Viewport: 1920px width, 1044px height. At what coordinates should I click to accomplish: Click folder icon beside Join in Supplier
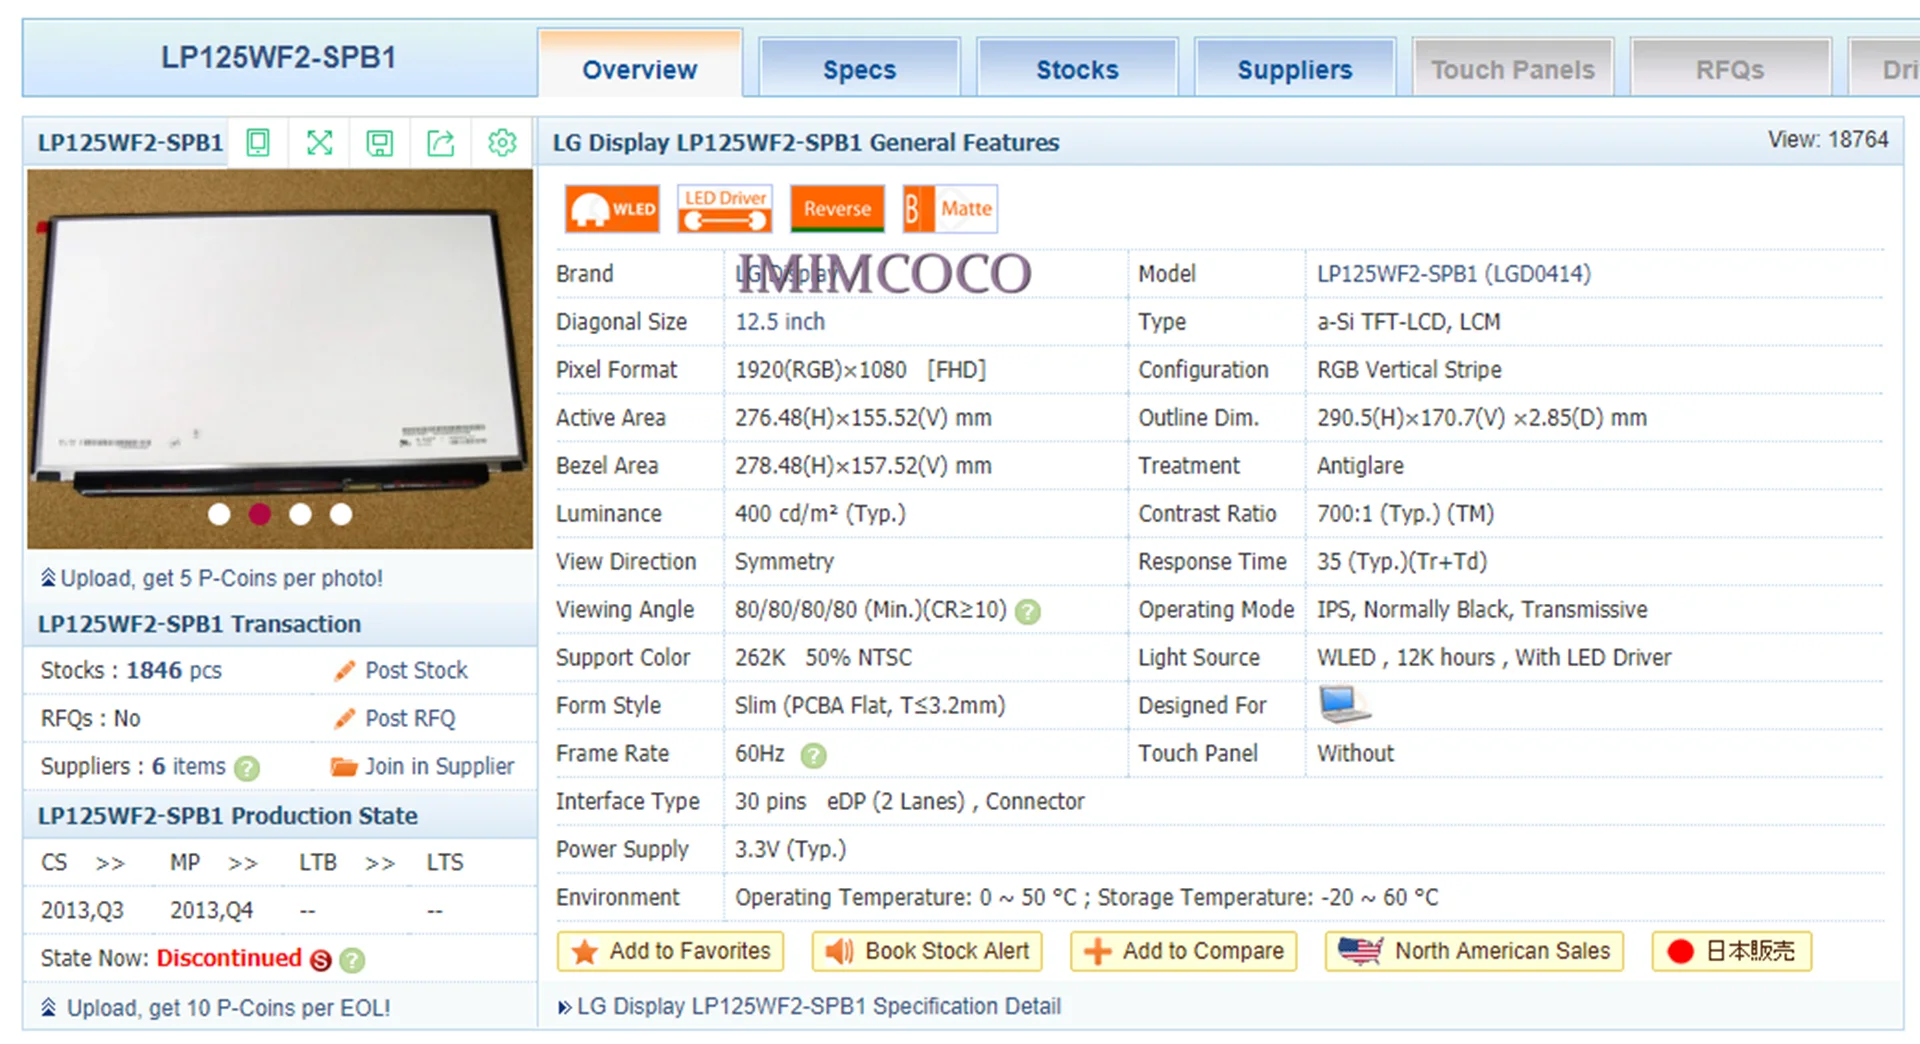(344, 767)
